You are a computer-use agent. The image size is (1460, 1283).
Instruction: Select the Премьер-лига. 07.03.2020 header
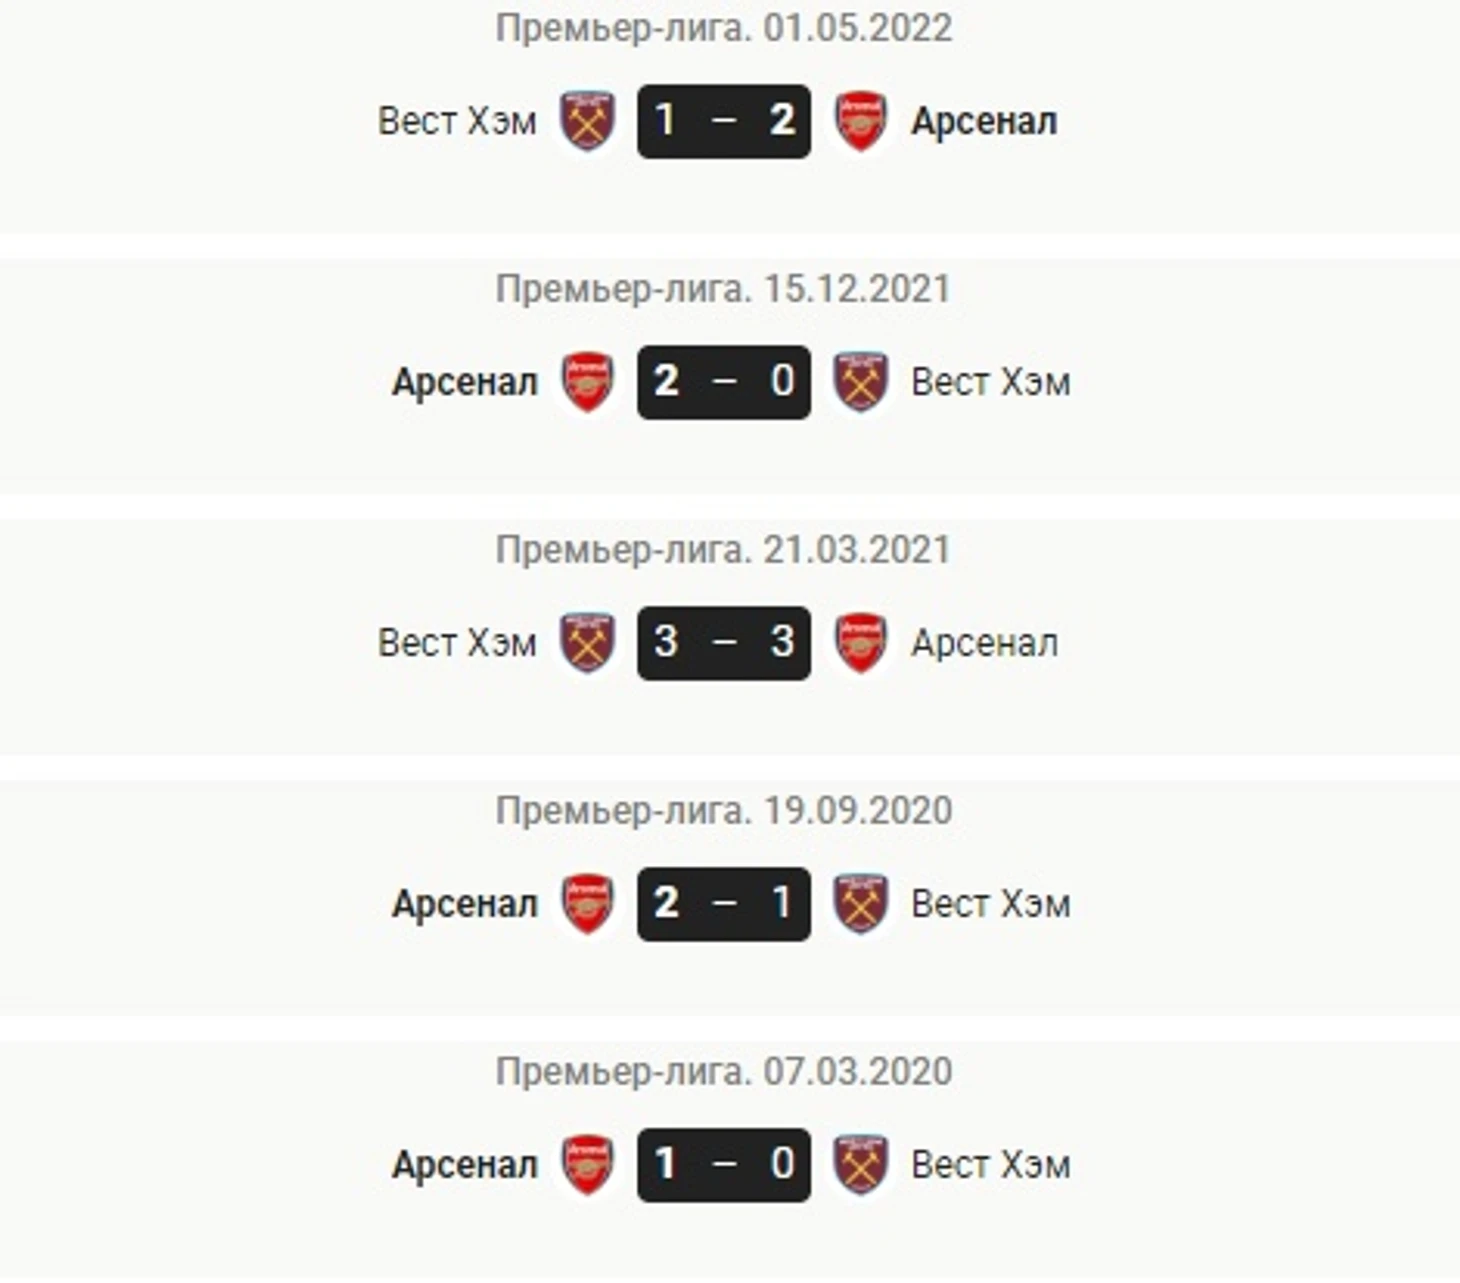pyautogui.click(x=723, y=1072)
